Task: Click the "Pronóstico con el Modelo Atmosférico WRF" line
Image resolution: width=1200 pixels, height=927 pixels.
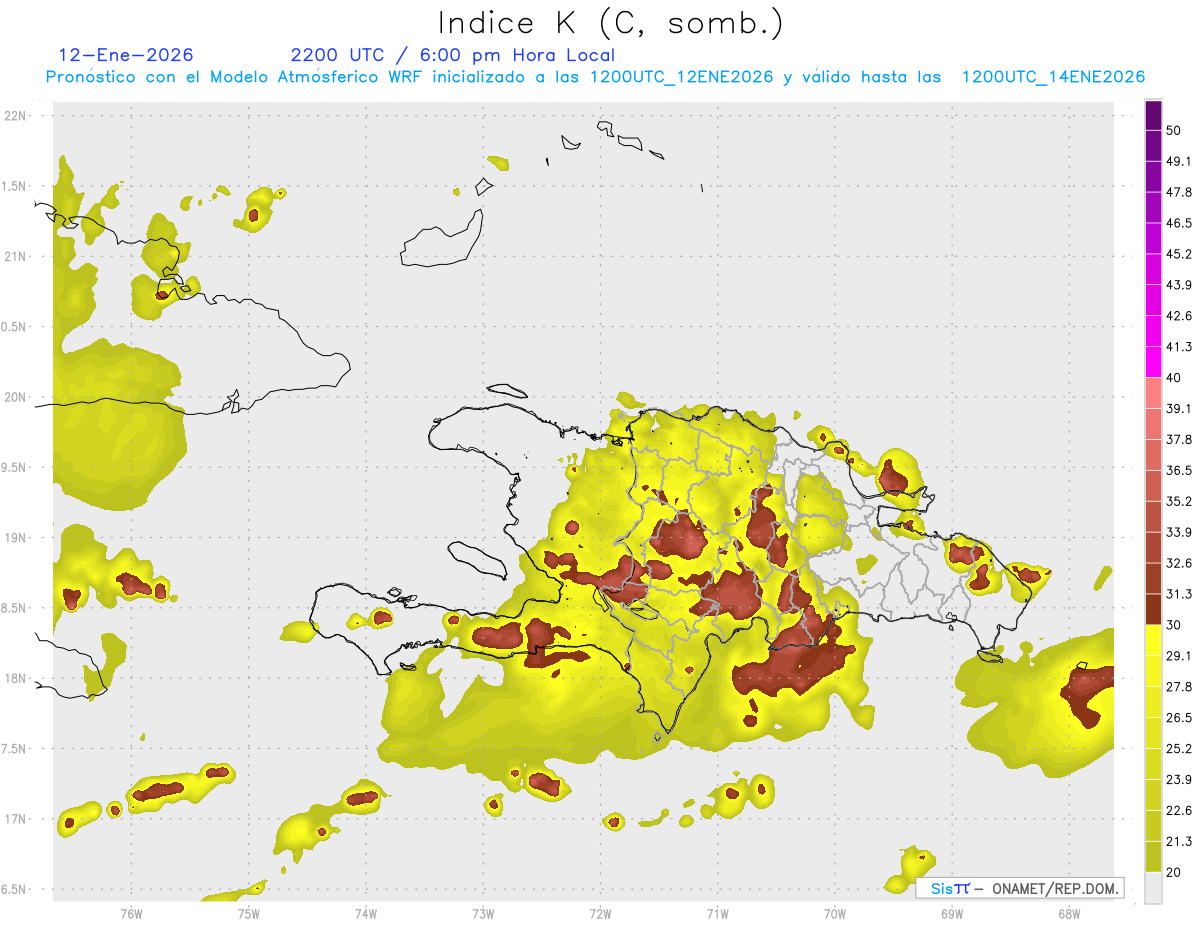Action: (595, 77)
